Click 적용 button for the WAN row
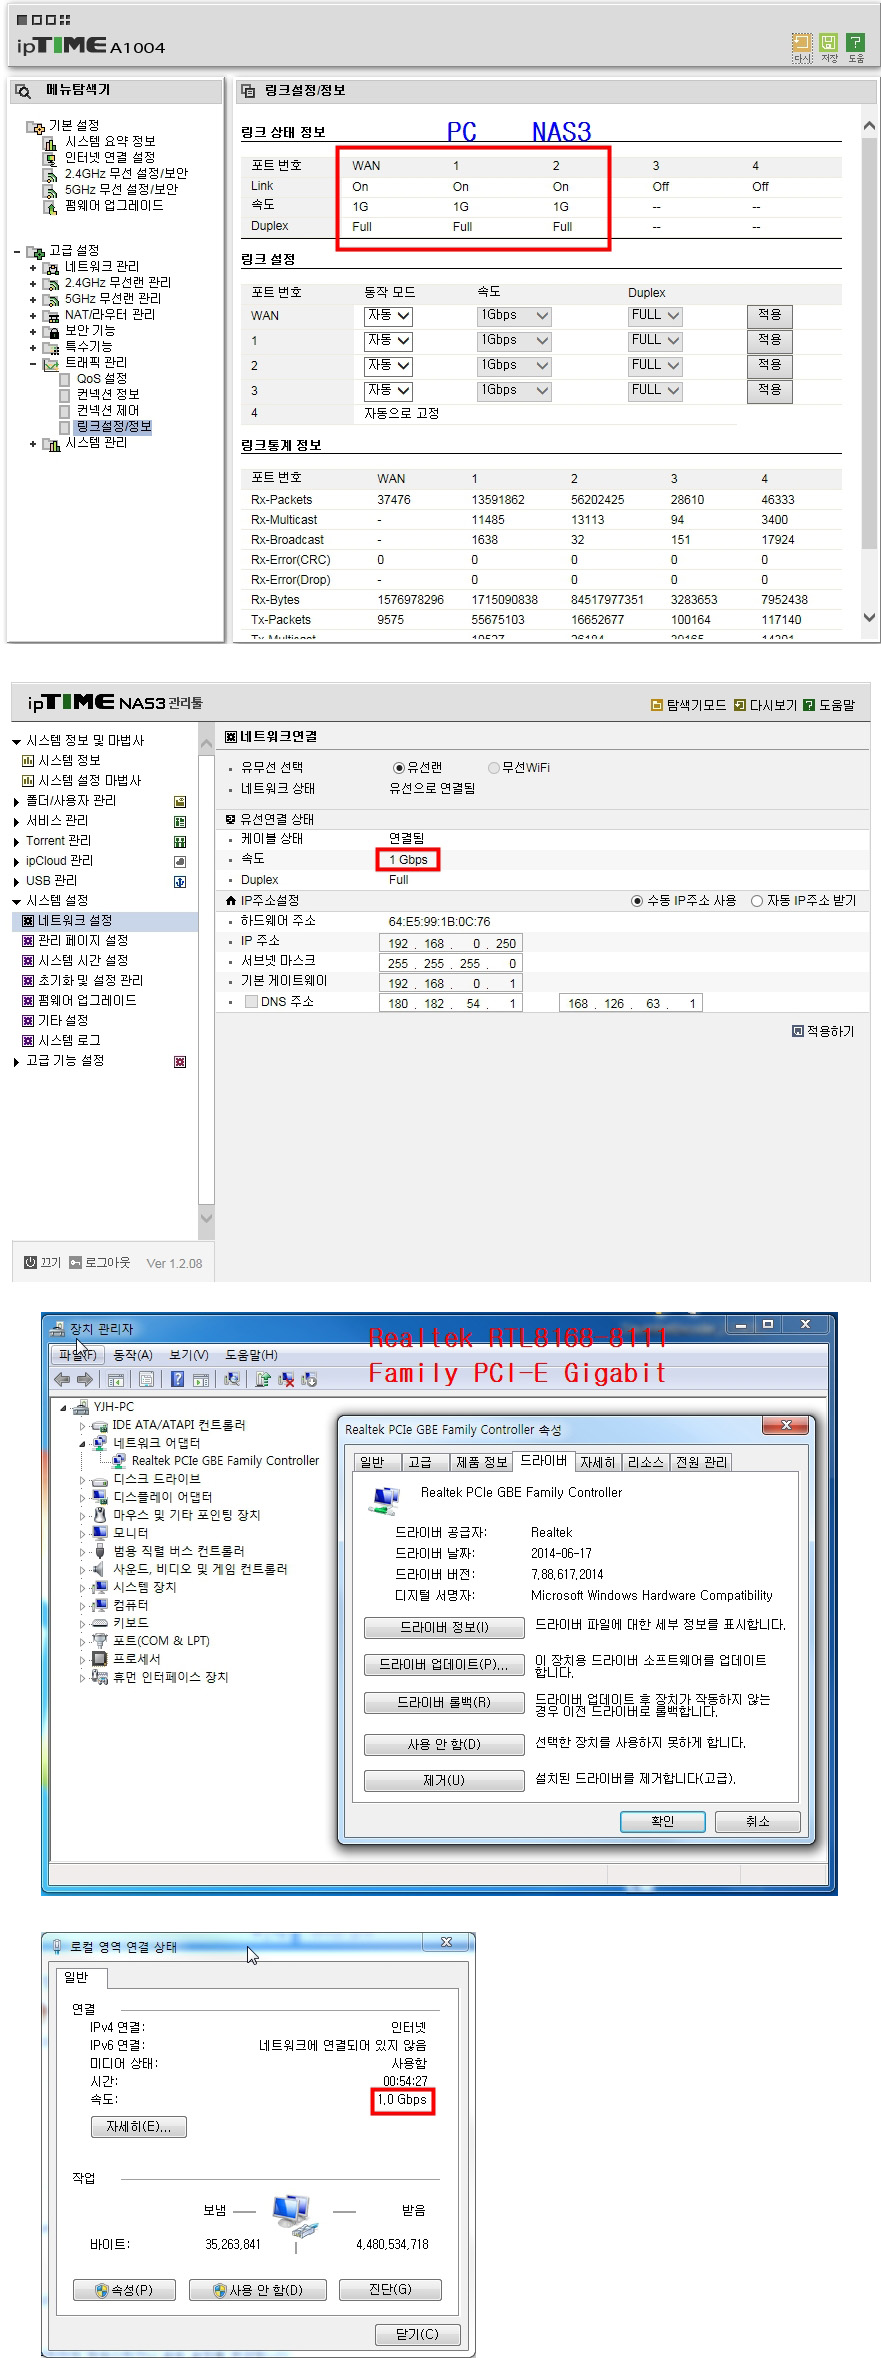This screenshot has width=881, height=2358. pos(769,316)
